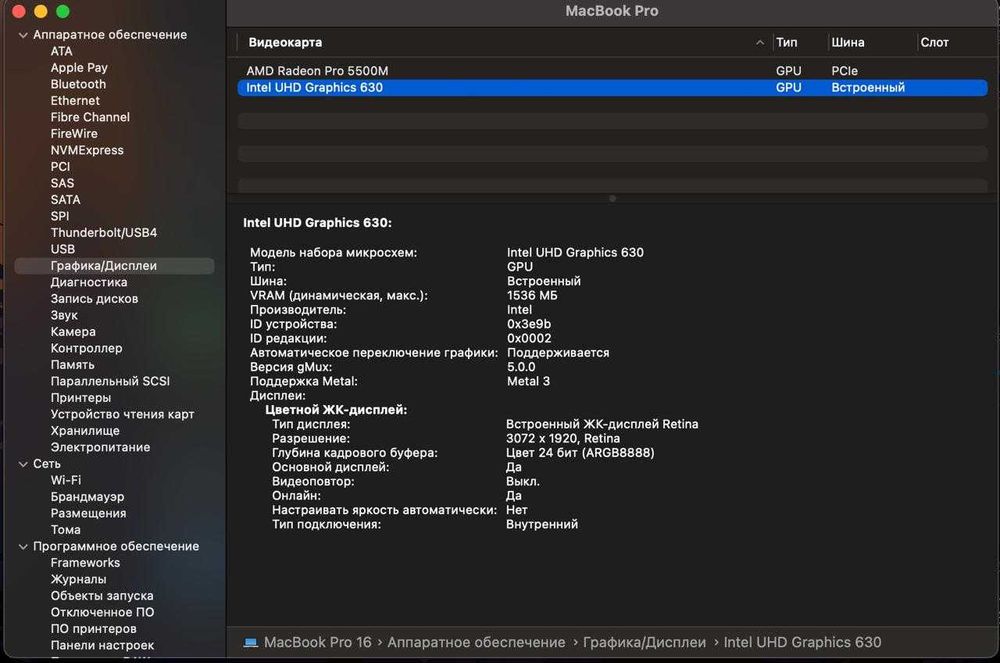
Task: Click the resolution value 3072 x 1920, Retina
Action: click(562, 439)
